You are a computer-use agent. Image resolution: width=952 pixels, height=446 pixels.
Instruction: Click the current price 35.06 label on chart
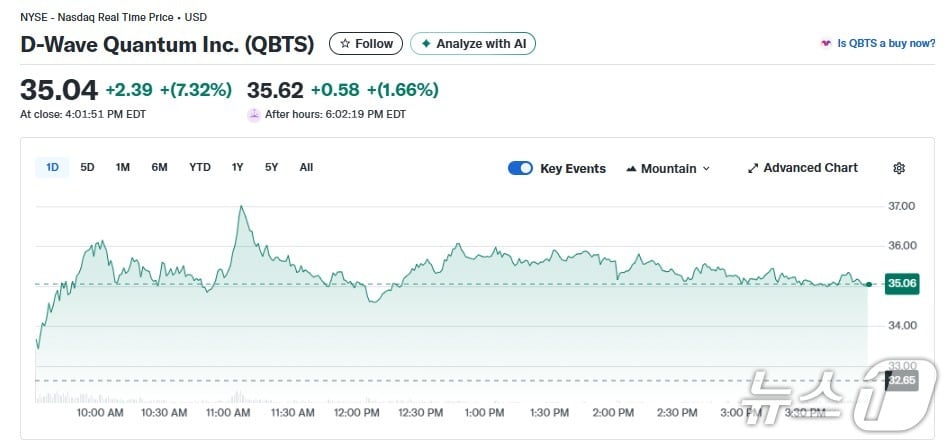point(901,284)
